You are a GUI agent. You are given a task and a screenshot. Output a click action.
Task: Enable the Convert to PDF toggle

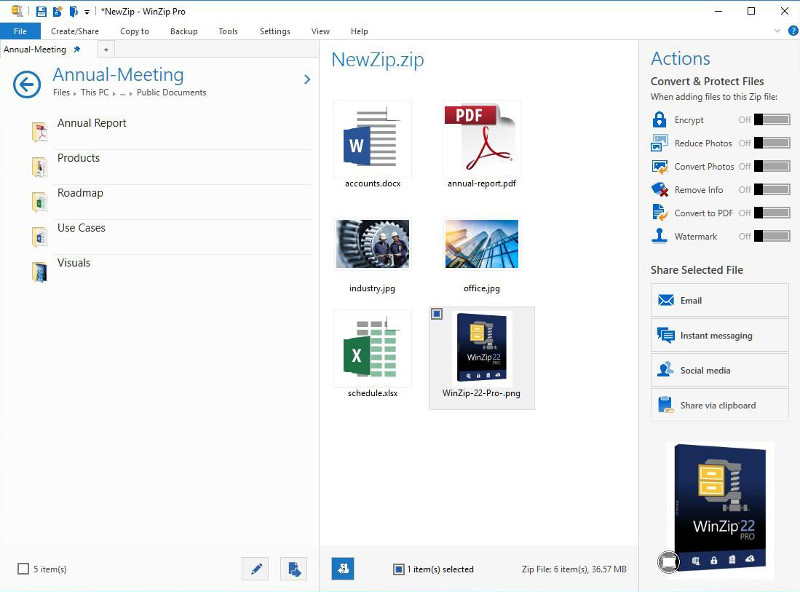pyautogui.click(x=772, y=213)
